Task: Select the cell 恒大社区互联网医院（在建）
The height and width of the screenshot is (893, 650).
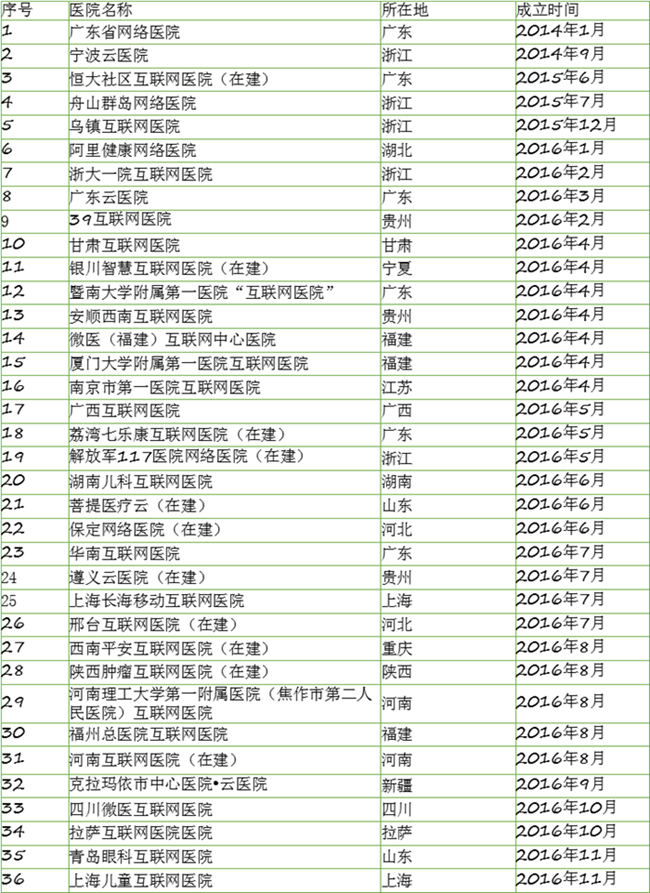Action: point(224,79)
